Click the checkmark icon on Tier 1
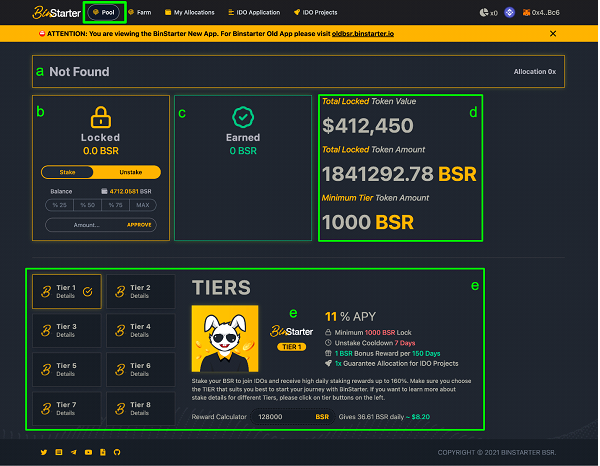Image resolution: width=600 pixels, height=466 pixels. tap(88, 292)
